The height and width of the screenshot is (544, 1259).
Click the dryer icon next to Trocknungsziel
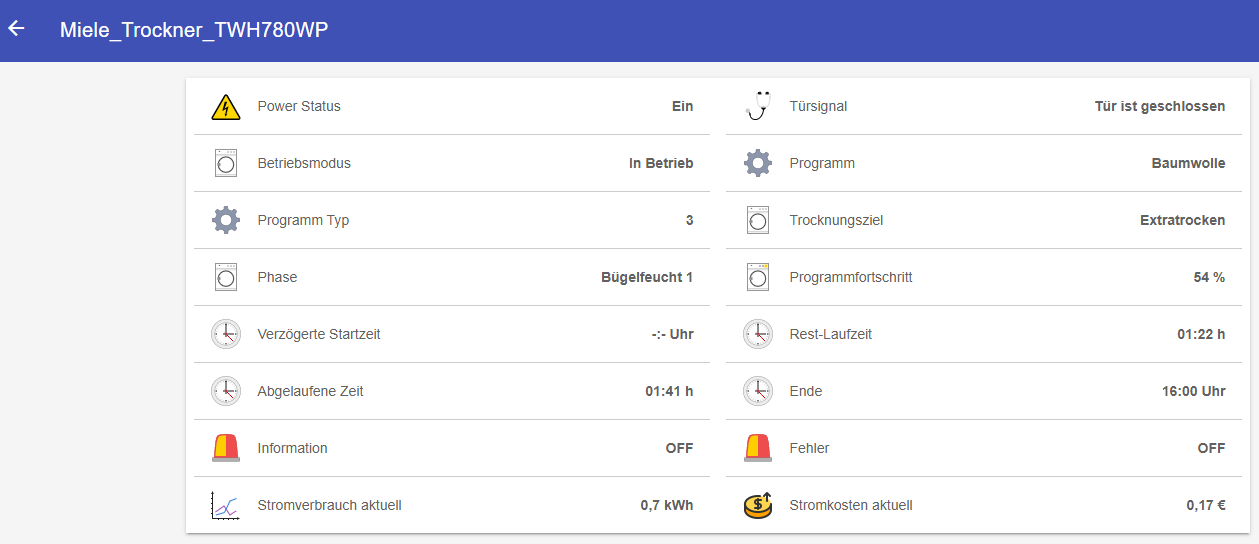[x=758, y=220]
